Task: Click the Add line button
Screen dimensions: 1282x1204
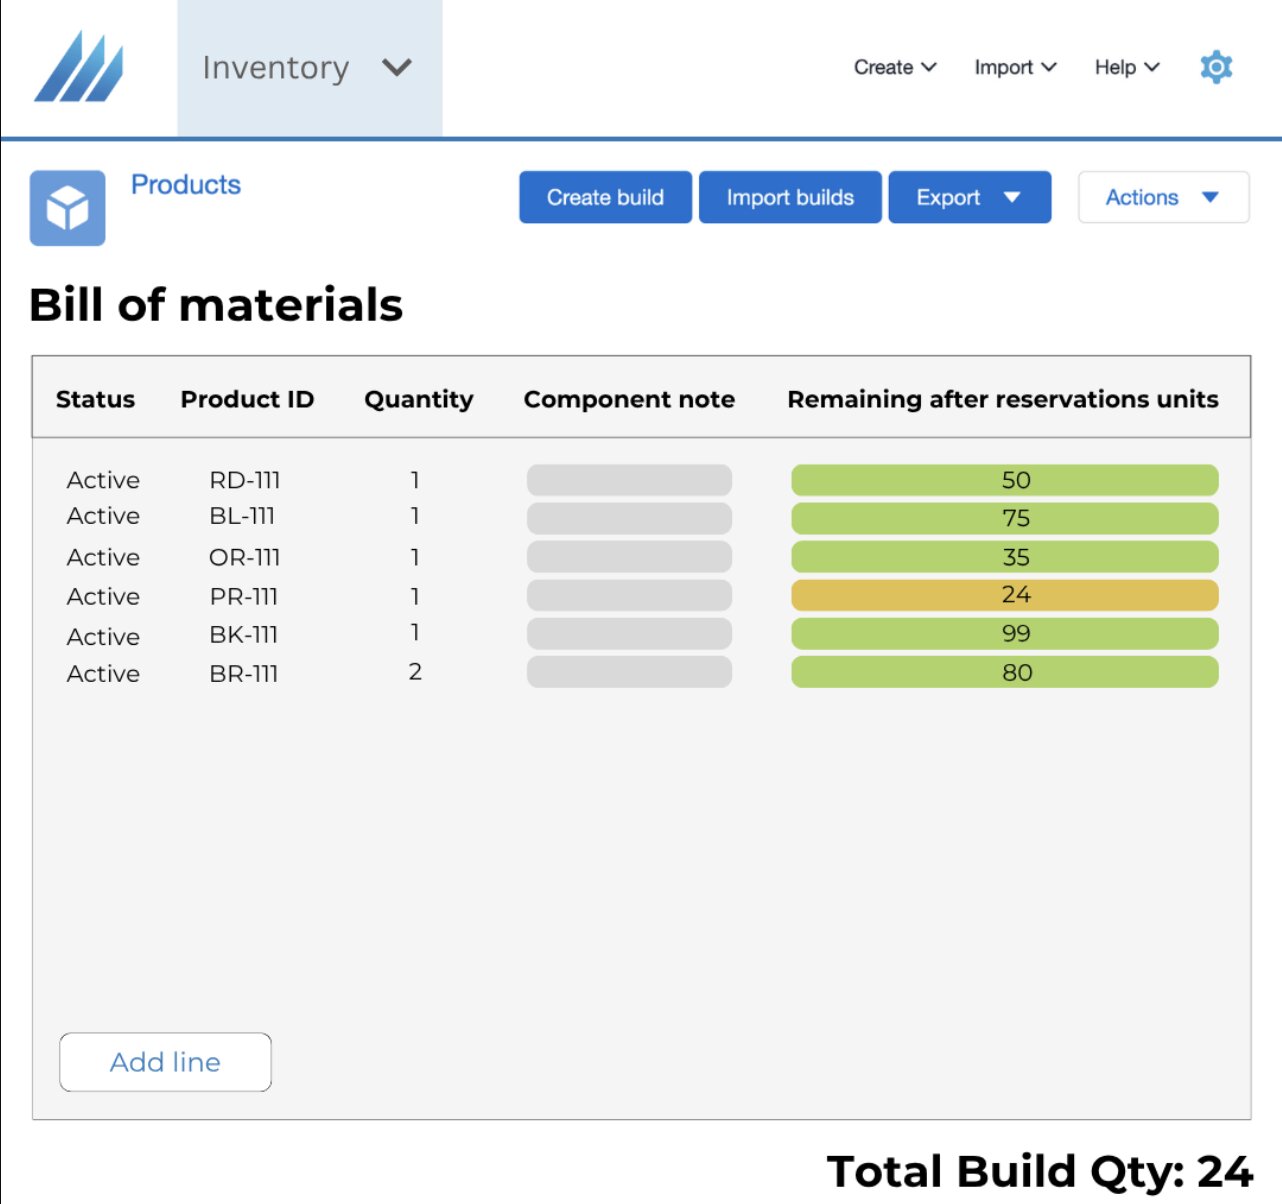Action: tap(165, 1062)
